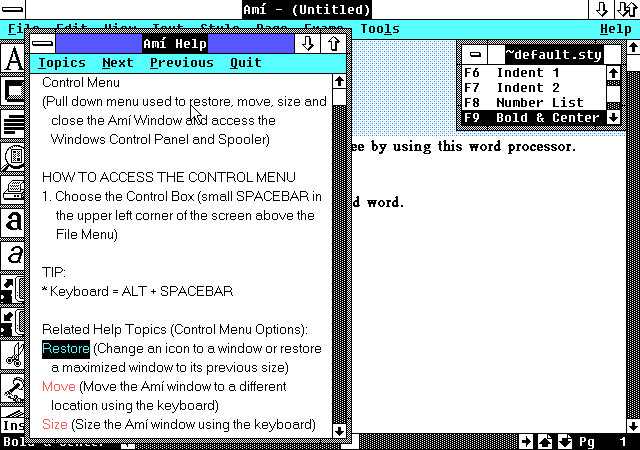Click the ~default.sty title bar

[x=554, y=54]
